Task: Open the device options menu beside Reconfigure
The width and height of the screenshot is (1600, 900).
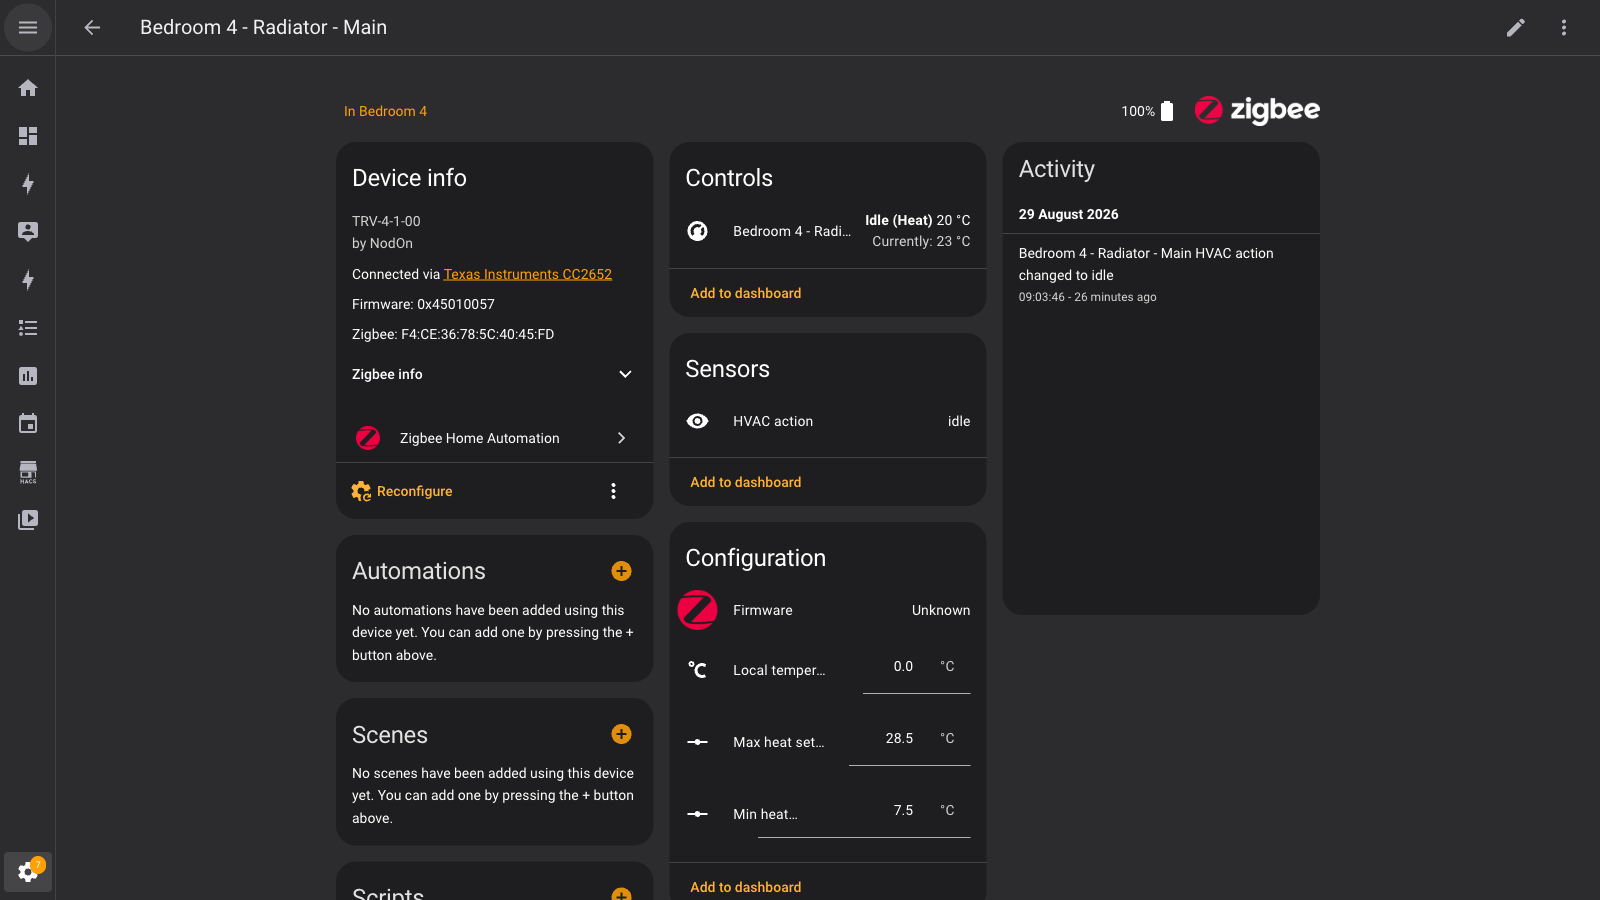Action: point(613,491)
